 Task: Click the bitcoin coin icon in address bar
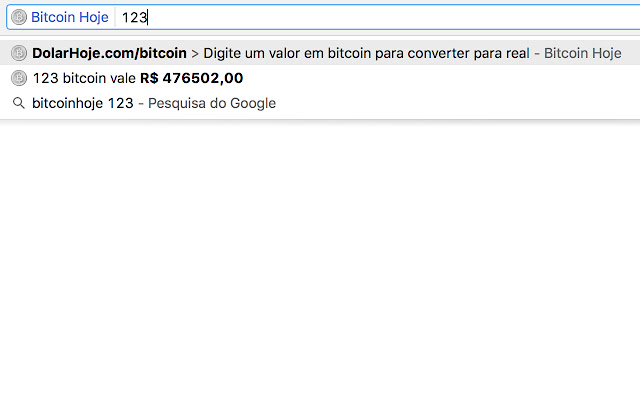pyautogui.click(x=19, y=17)
